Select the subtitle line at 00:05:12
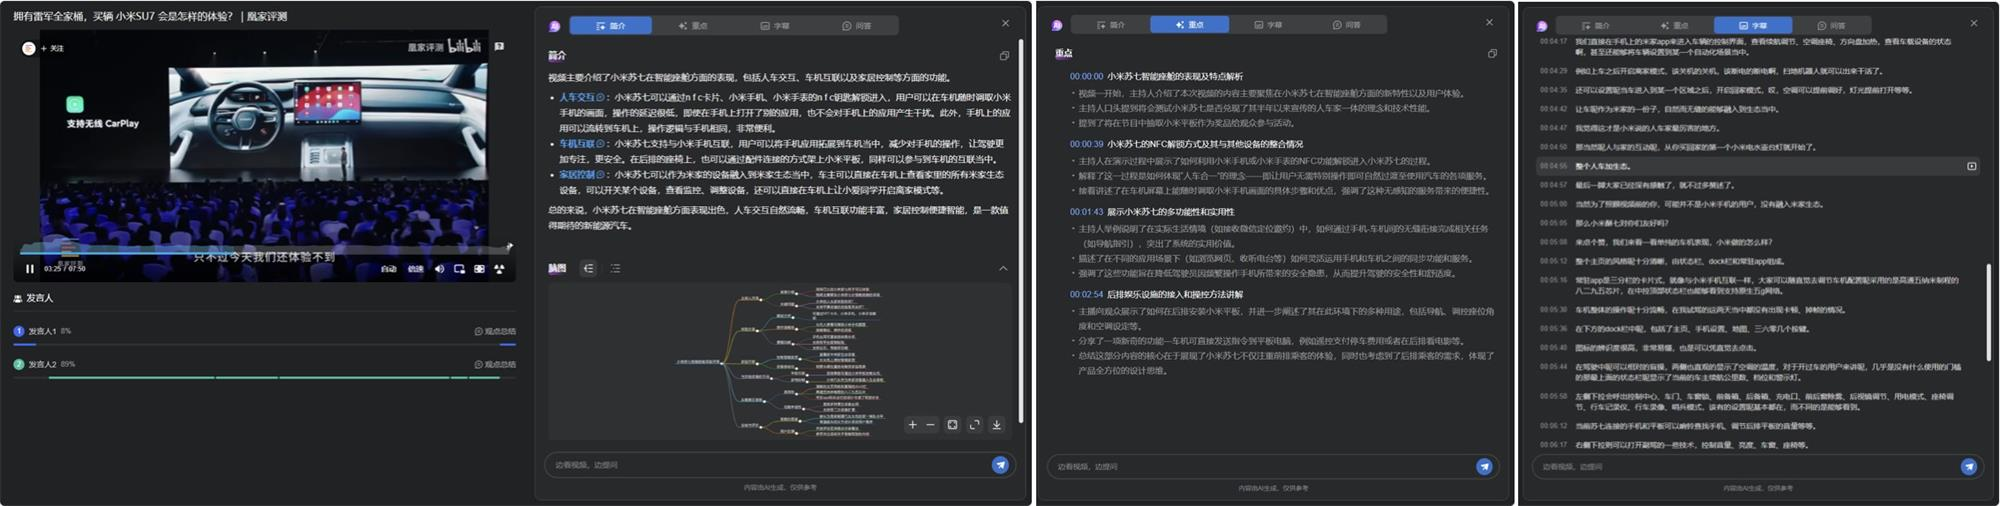 (x=1755, y=261)
